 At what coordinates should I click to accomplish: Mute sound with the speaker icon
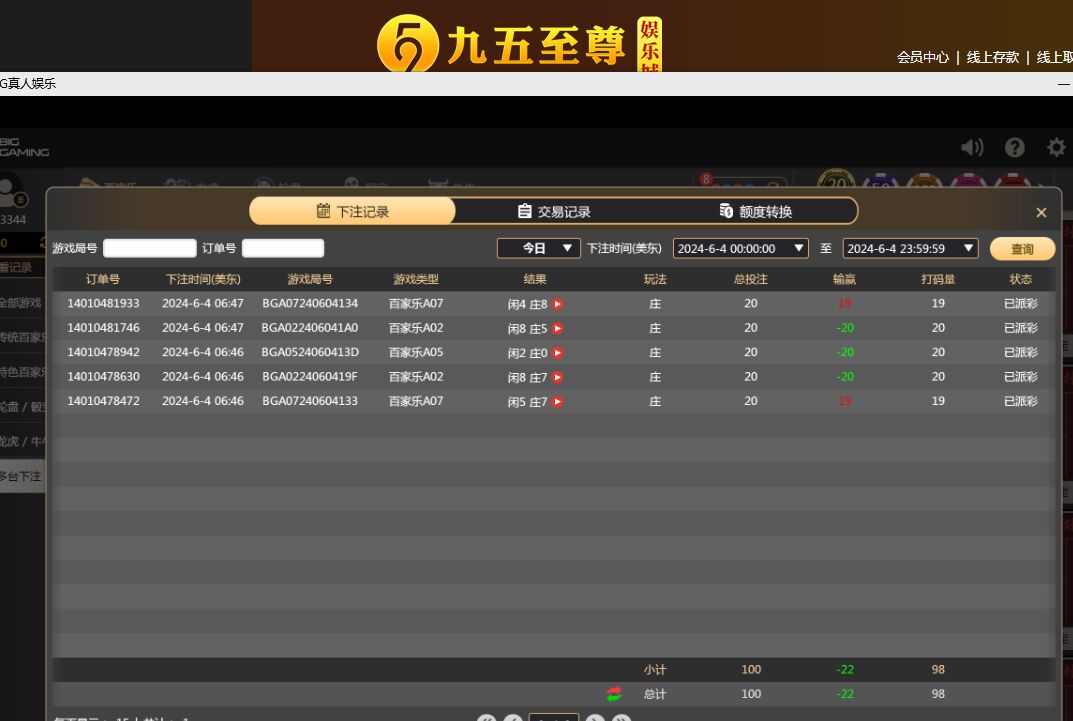972,148
